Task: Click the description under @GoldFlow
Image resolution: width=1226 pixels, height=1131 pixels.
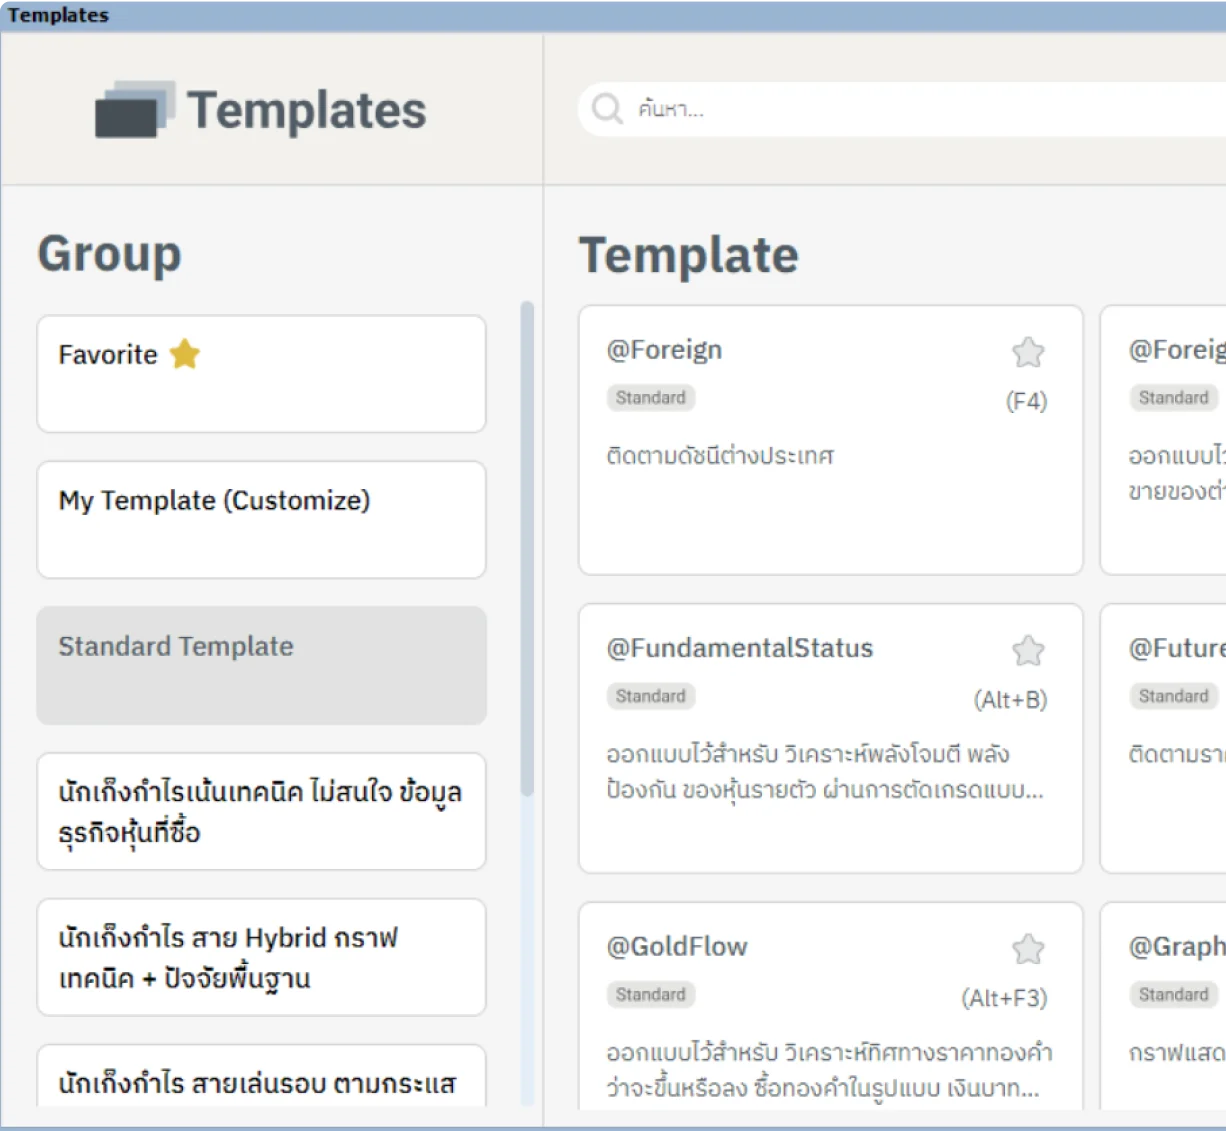Action: coord(829,1070)
